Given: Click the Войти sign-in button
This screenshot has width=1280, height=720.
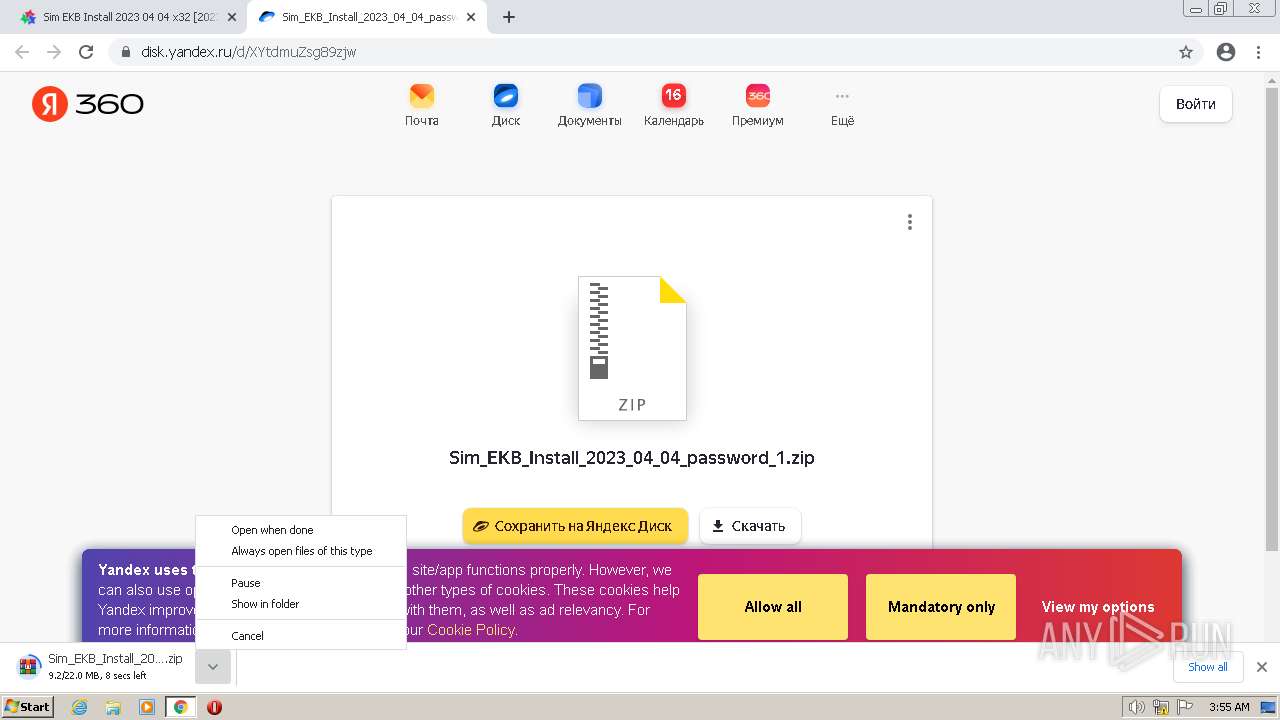Looking at the screenshot, I should click(1196, 104).
